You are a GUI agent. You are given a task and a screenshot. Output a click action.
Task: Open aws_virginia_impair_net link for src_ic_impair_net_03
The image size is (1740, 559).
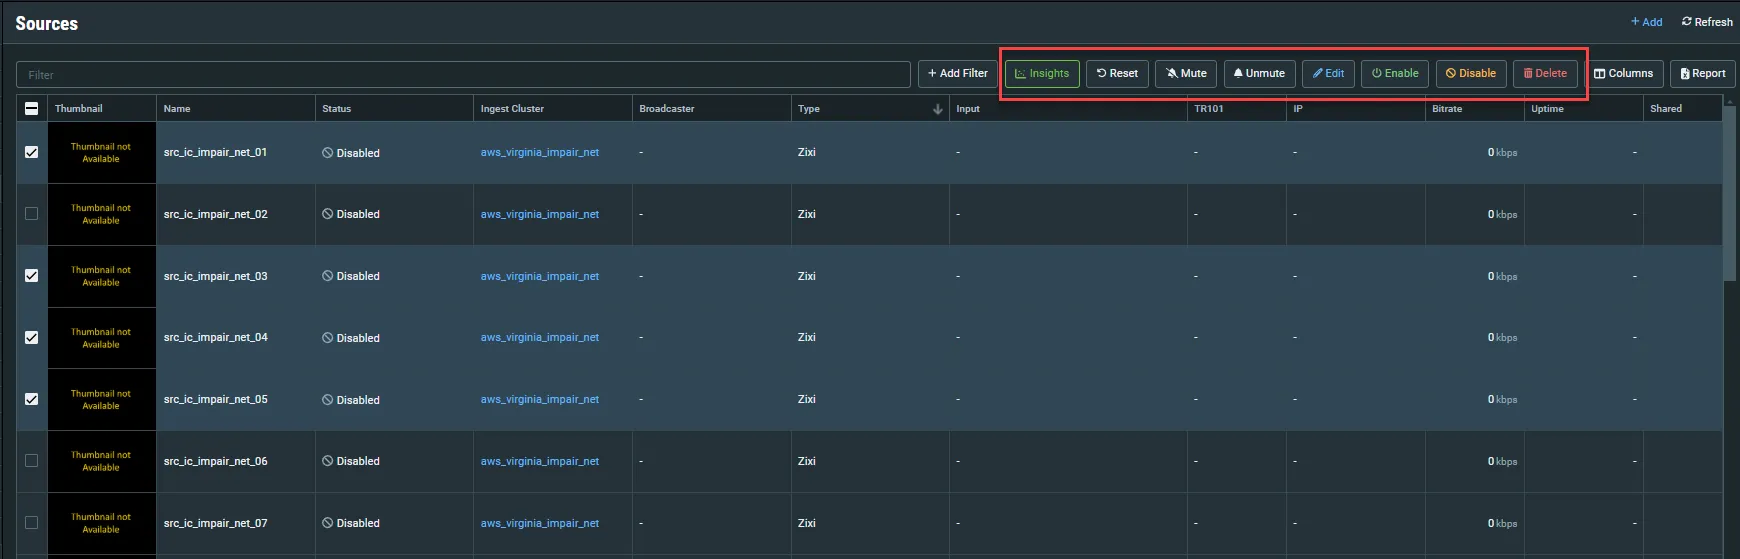pyautogui.click(x=540, y=276)
